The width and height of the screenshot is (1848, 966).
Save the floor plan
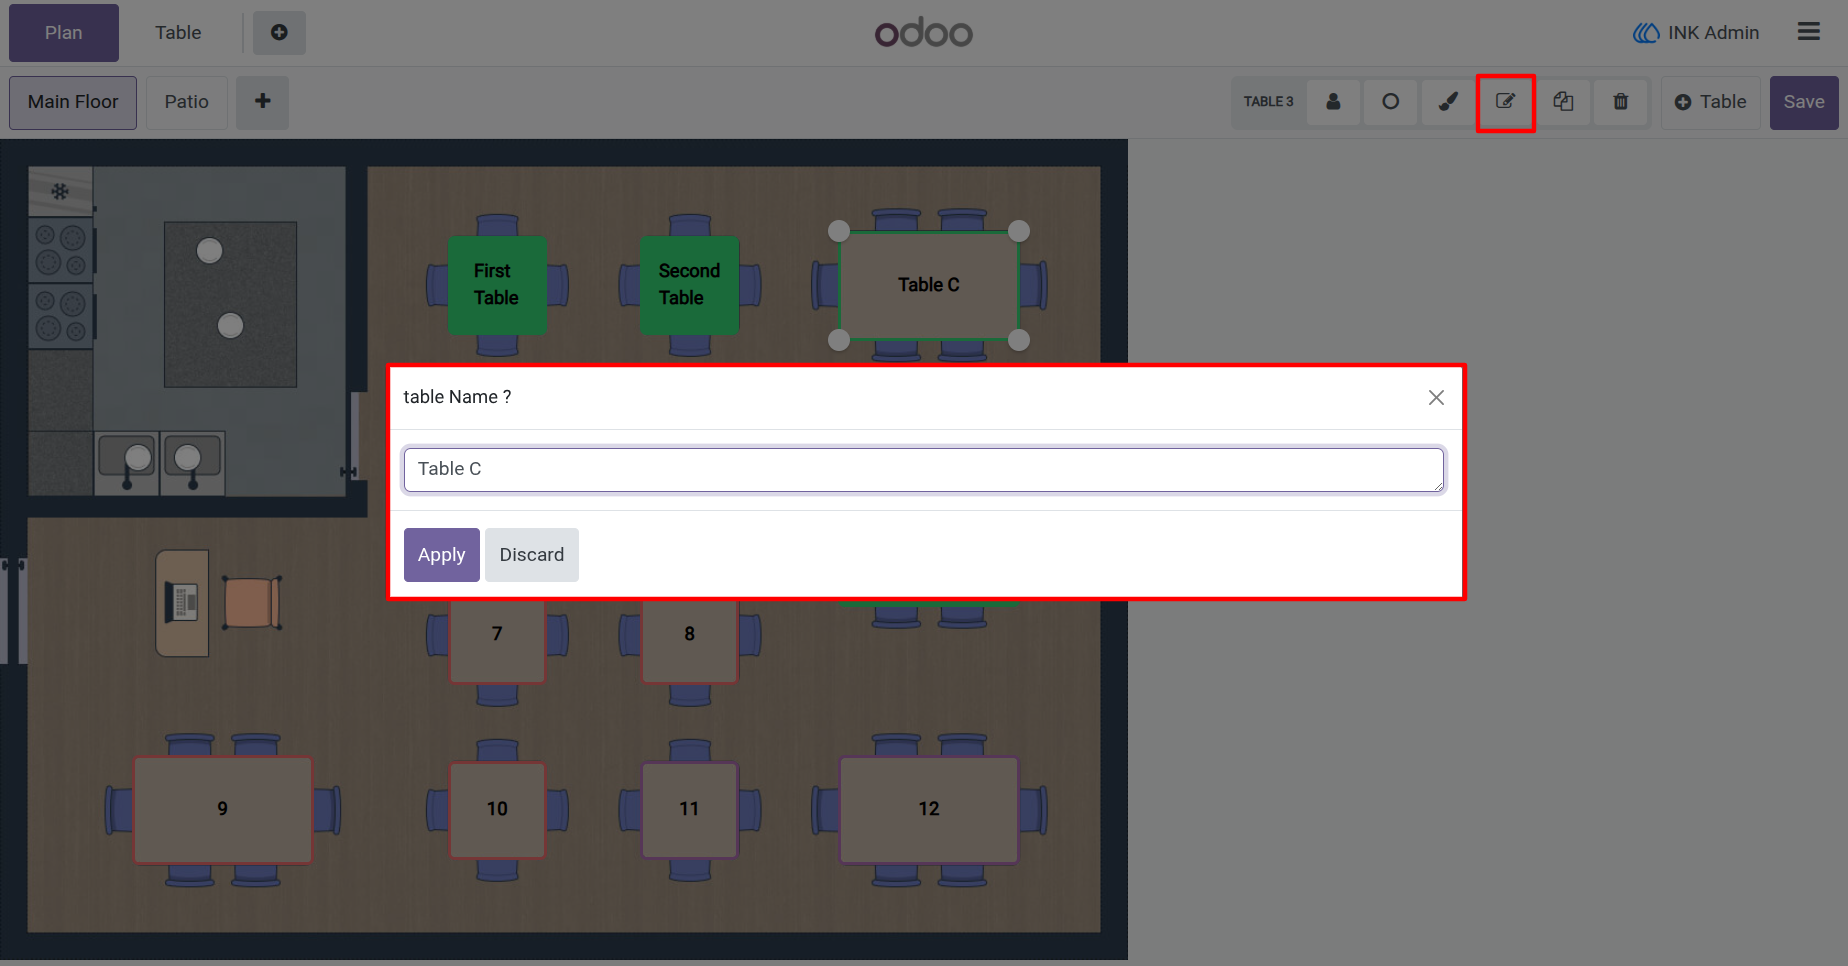1804,102
